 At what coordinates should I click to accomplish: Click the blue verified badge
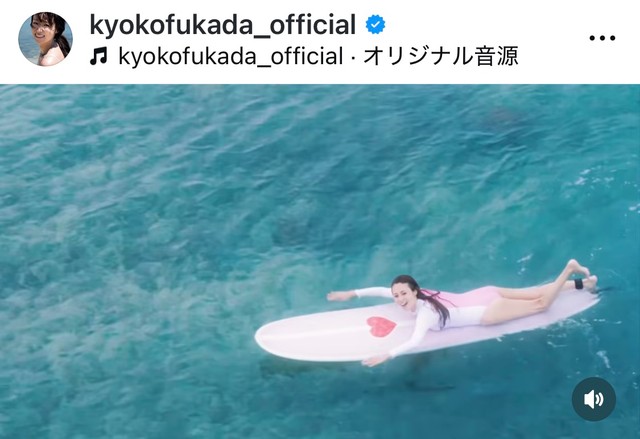375,24
